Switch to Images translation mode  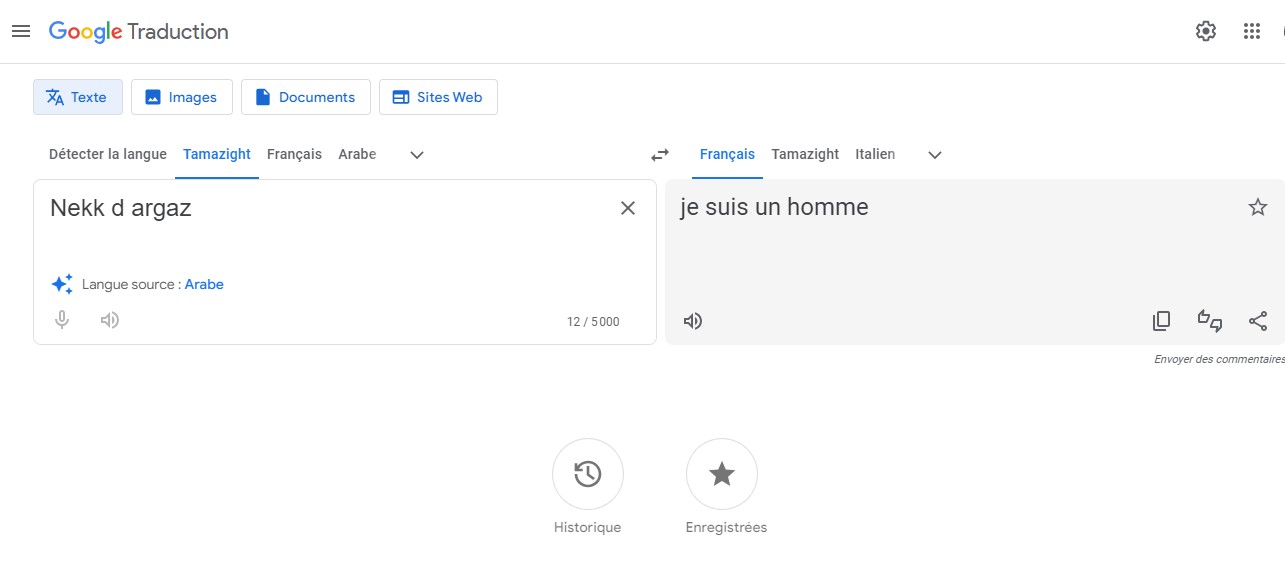coord(182,97)
